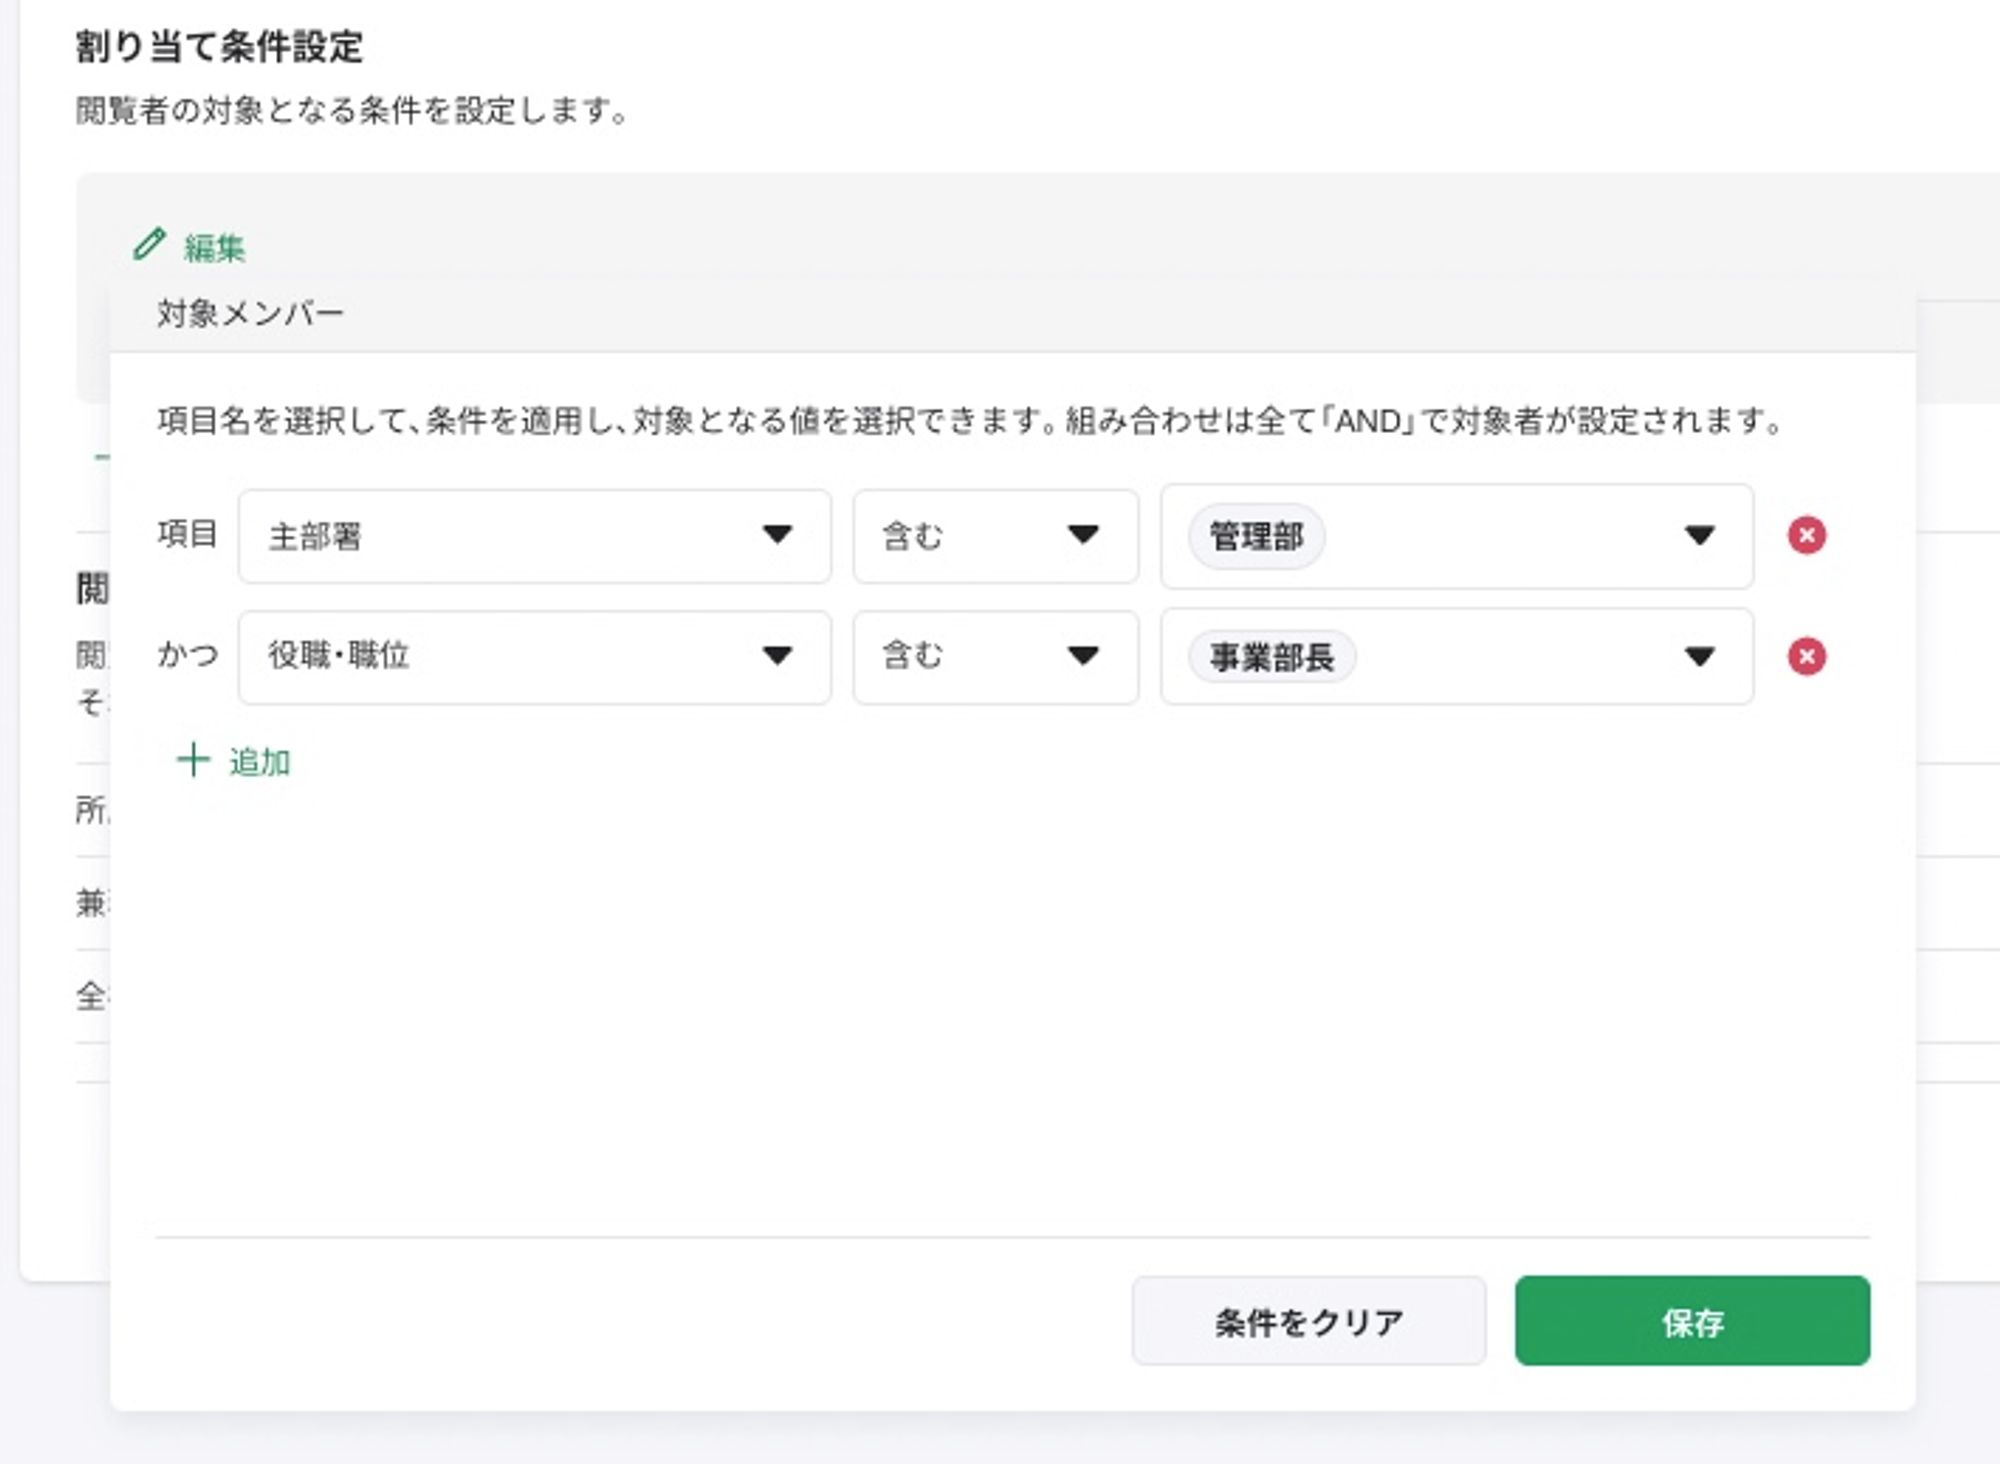Click the arrow in the 事業部長 value field

[x=1698, y=657]
